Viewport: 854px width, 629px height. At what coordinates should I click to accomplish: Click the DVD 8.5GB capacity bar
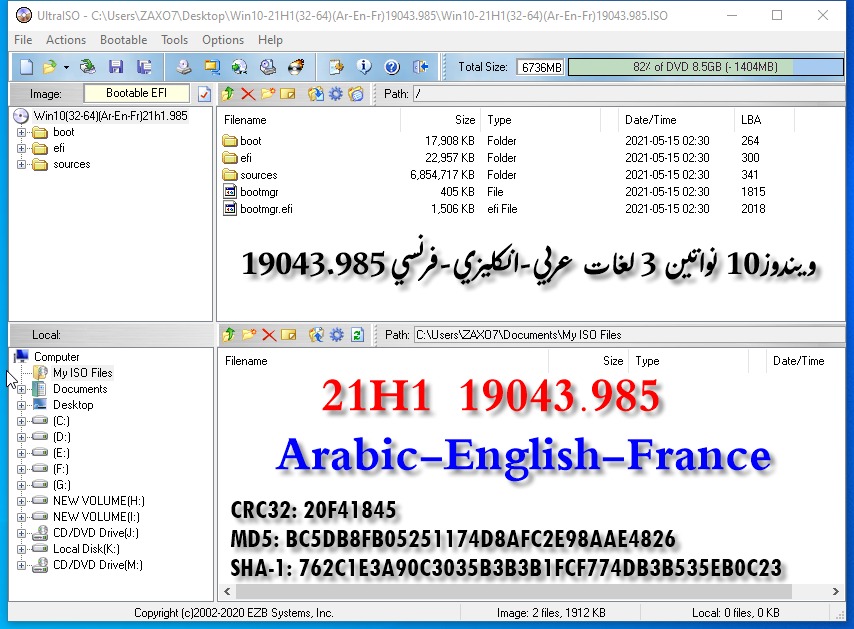coord(705,67)
